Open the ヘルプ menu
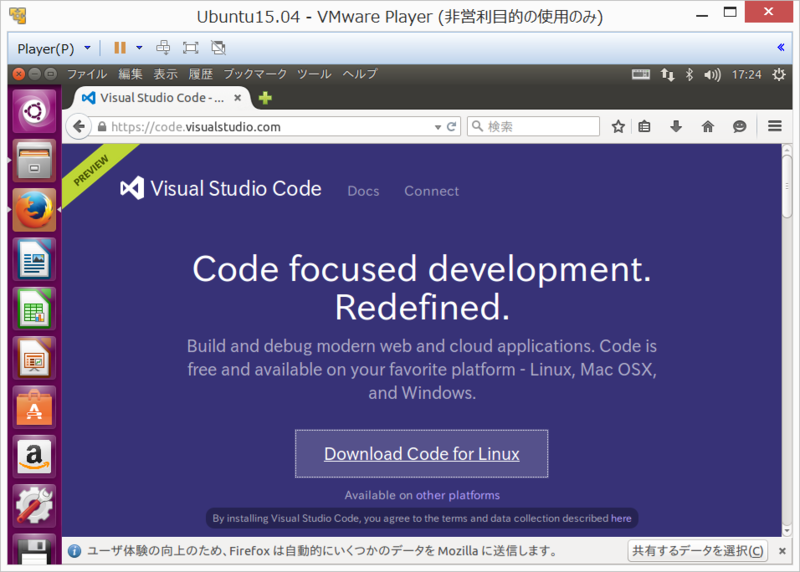This screenshot has width=800, height=572. [360, 74]
